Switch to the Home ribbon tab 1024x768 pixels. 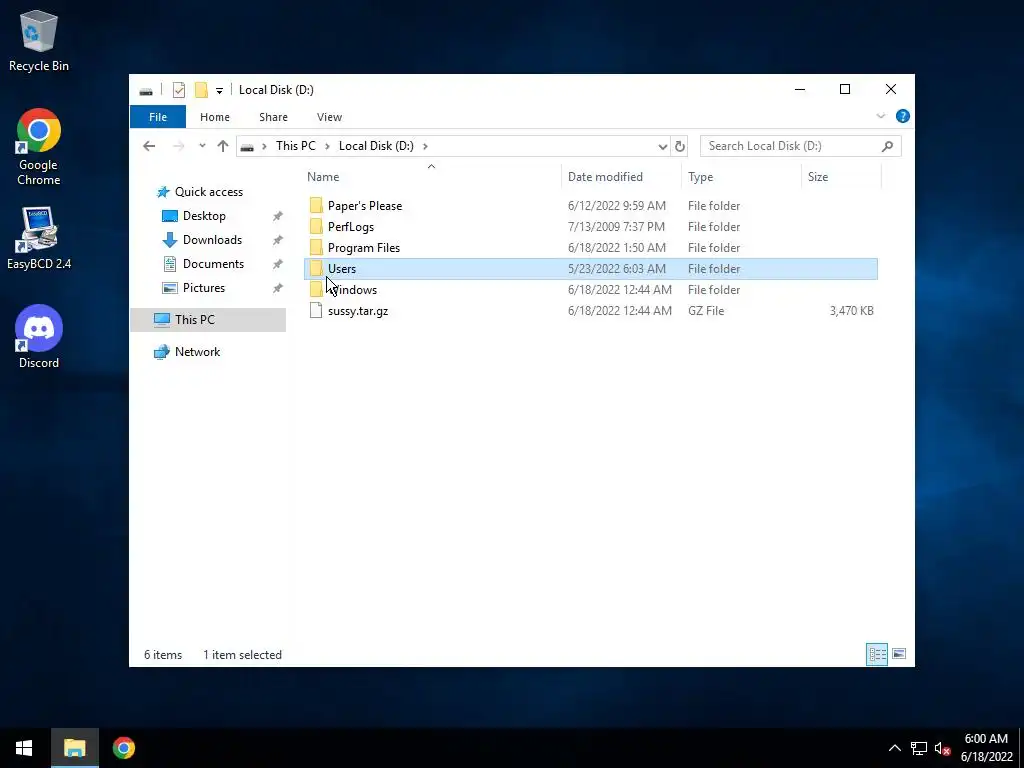pyautogui.click(x=215, y=117)
